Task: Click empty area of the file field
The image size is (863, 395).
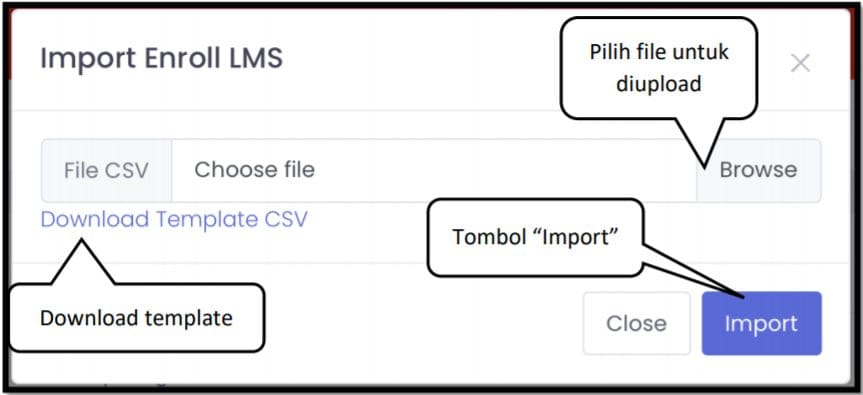Action: pyautogui.click(x=495, y=170)
